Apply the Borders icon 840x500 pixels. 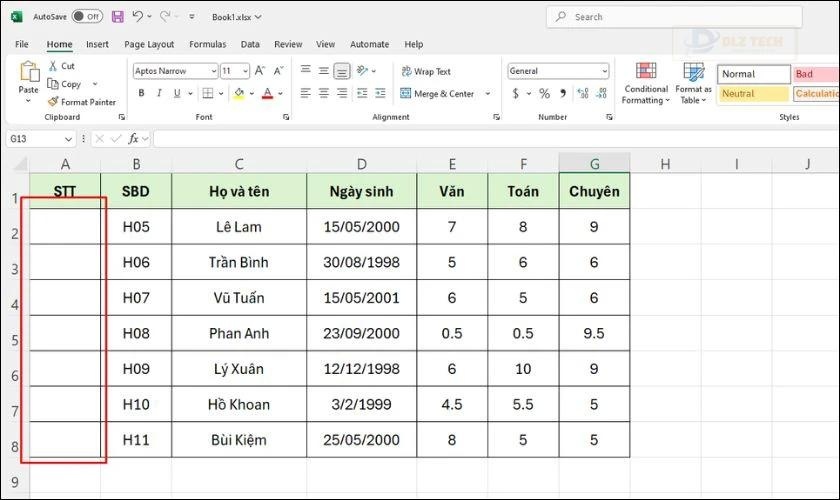click(x=208, y=93)
